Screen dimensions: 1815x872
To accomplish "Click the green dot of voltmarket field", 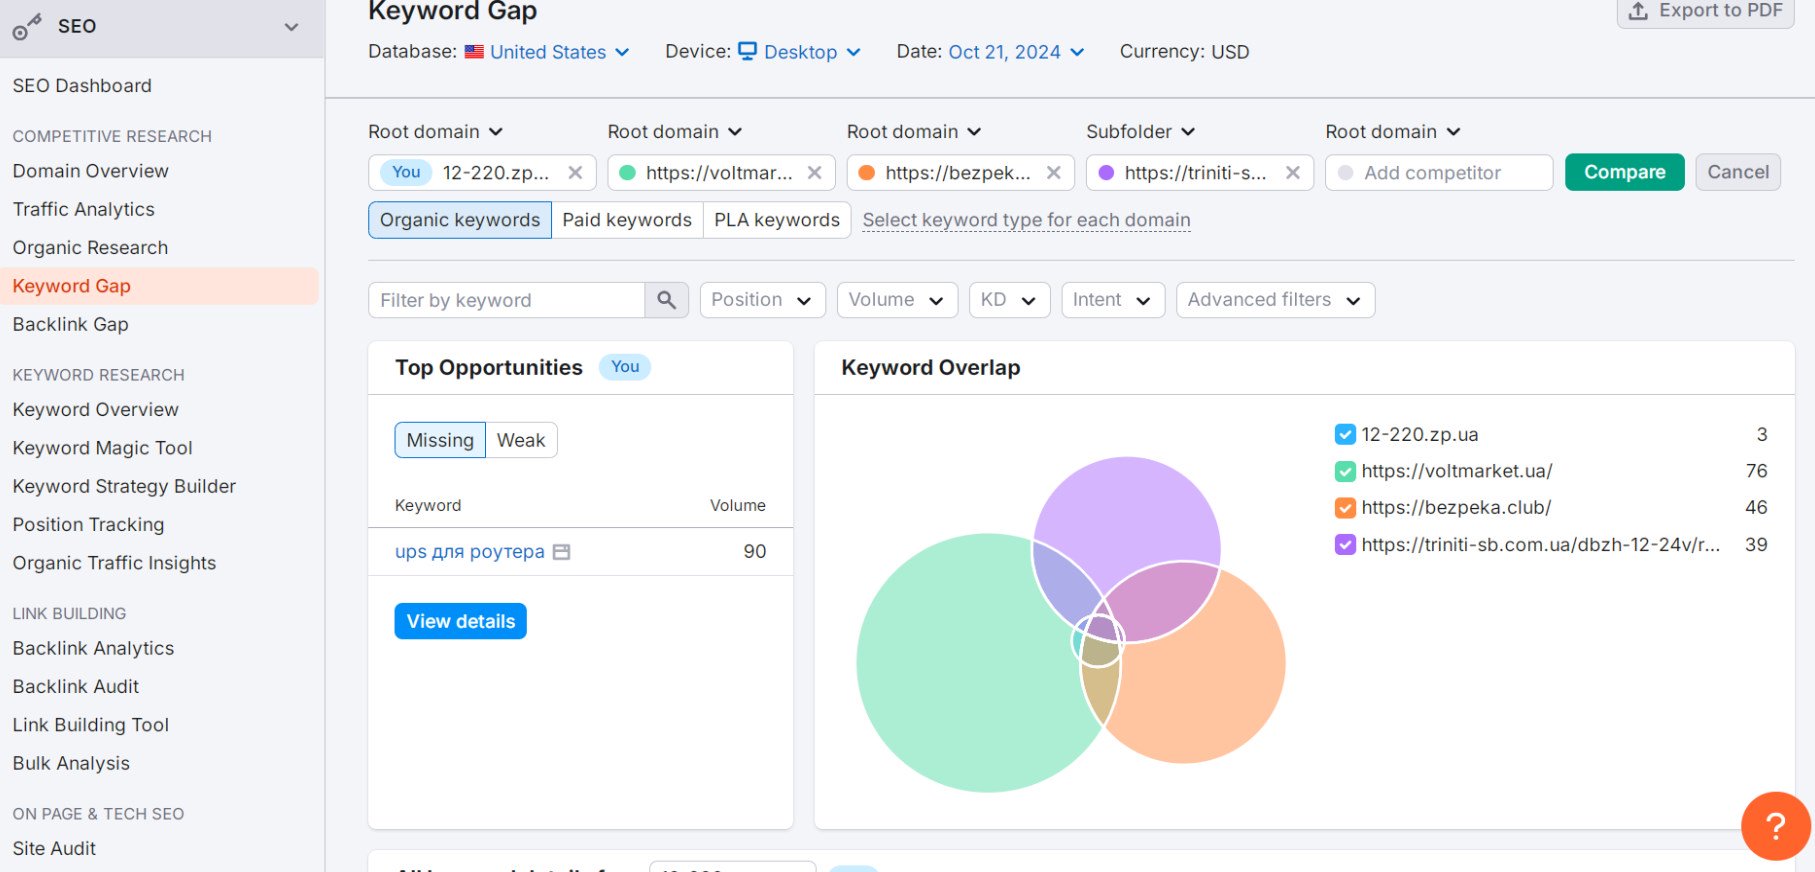I will tap(627, 173).
